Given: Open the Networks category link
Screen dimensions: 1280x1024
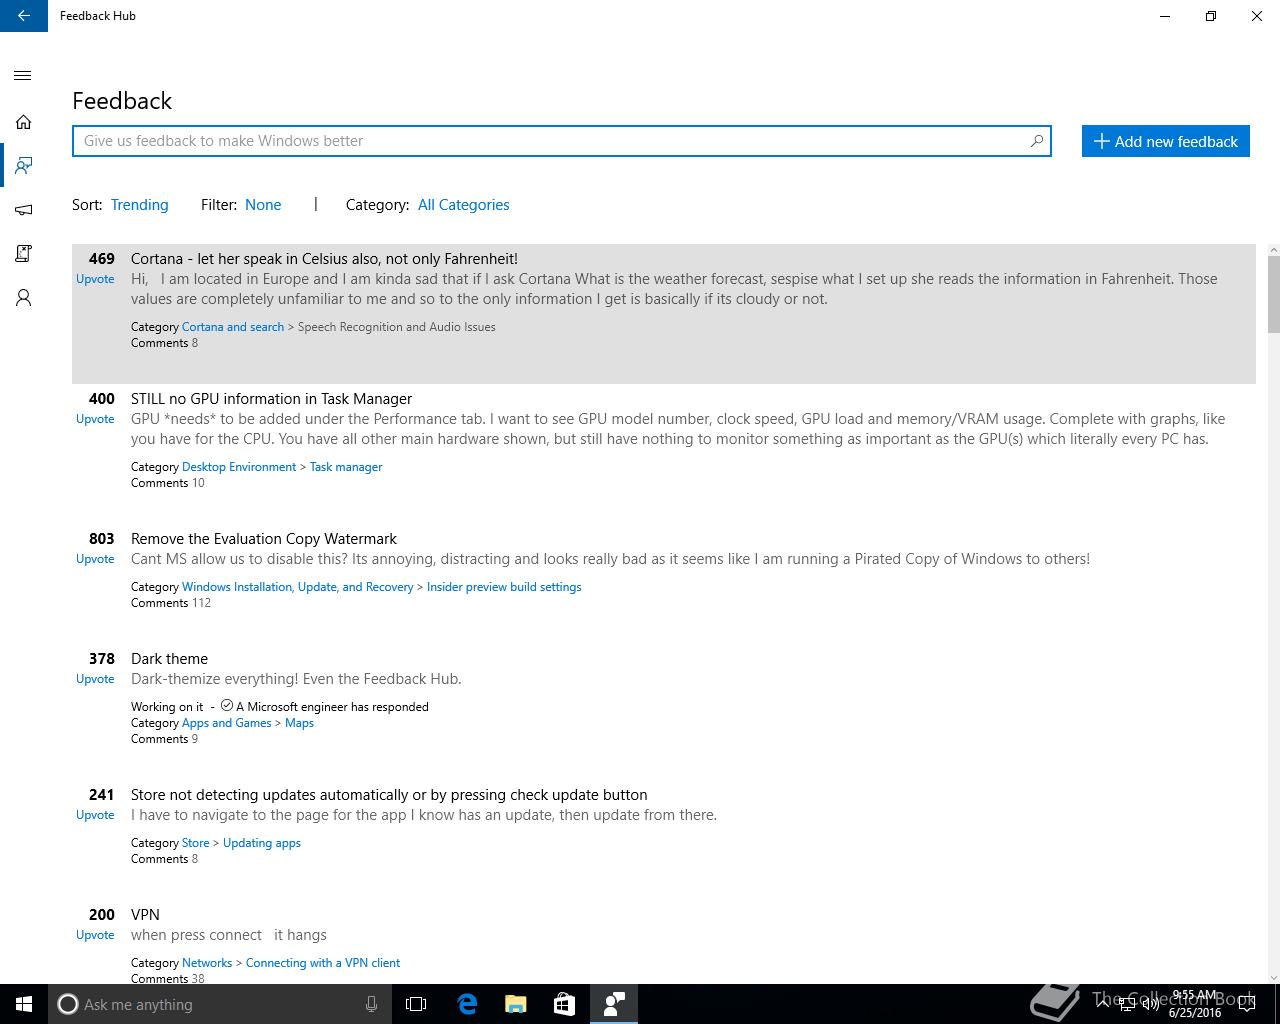Looking at the screenshot, I should pos(207,963).
